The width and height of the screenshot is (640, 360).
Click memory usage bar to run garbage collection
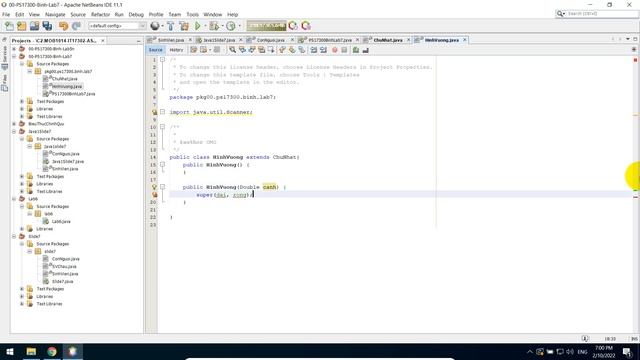(266, 26)
